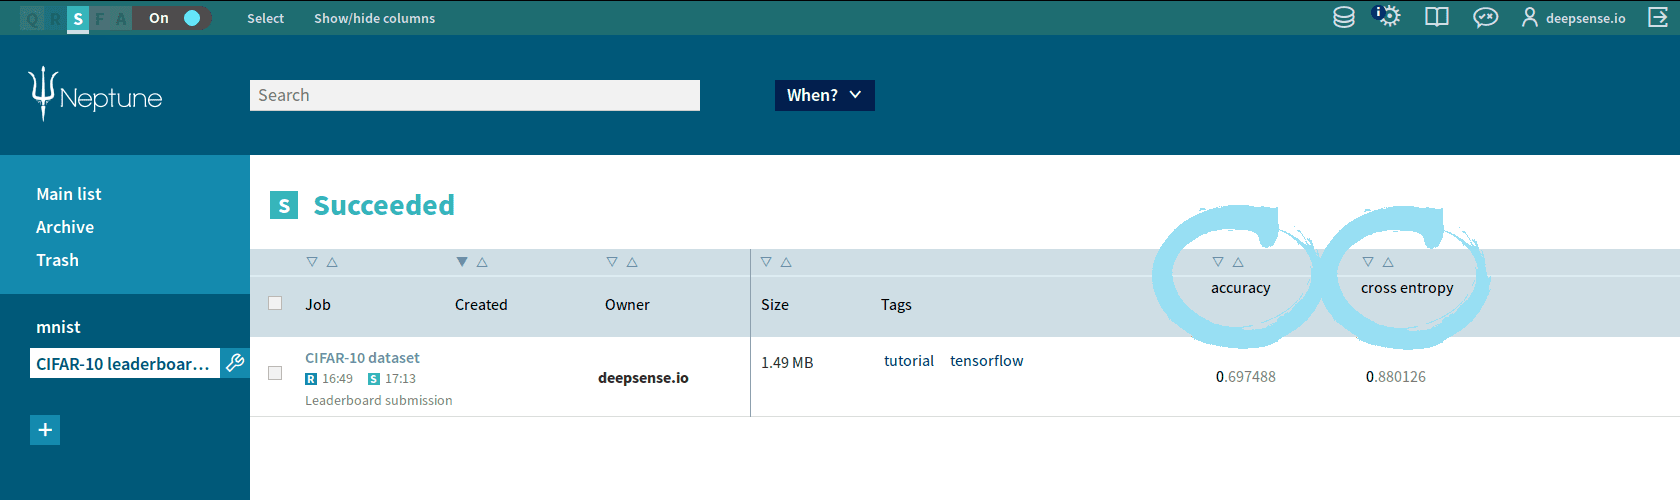Open the feedback speech bubble icon
1680x500 pixels.
point(1485,17)
